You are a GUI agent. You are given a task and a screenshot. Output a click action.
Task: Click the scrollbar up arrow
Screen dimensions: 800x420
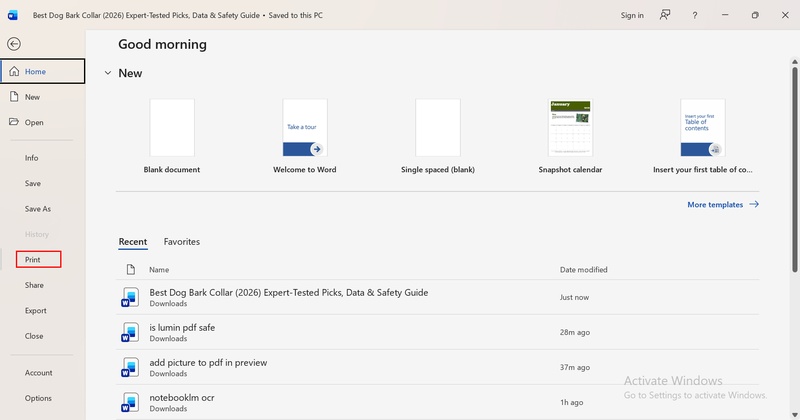(x=794, y=62)
